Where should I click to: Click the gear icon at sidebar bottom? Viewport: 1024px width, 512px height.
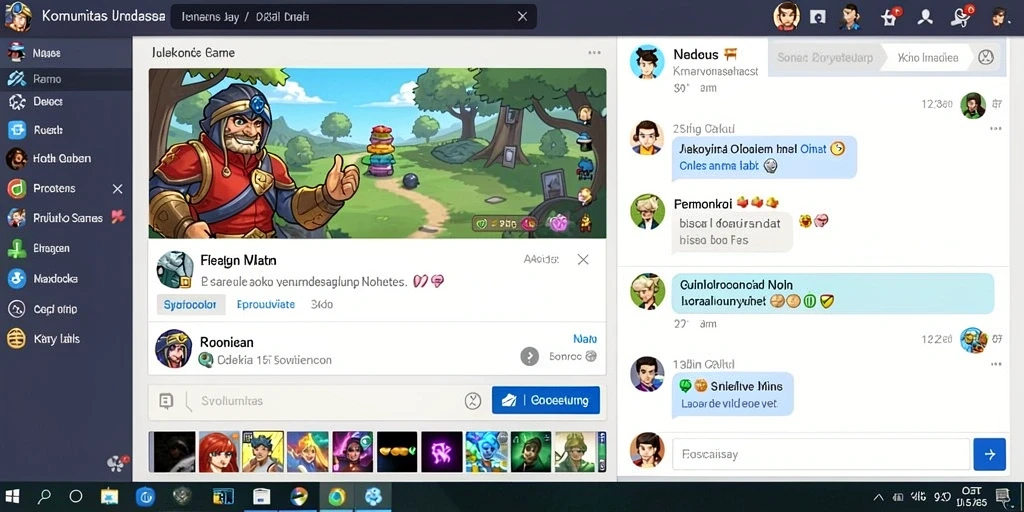coord(116,464)
